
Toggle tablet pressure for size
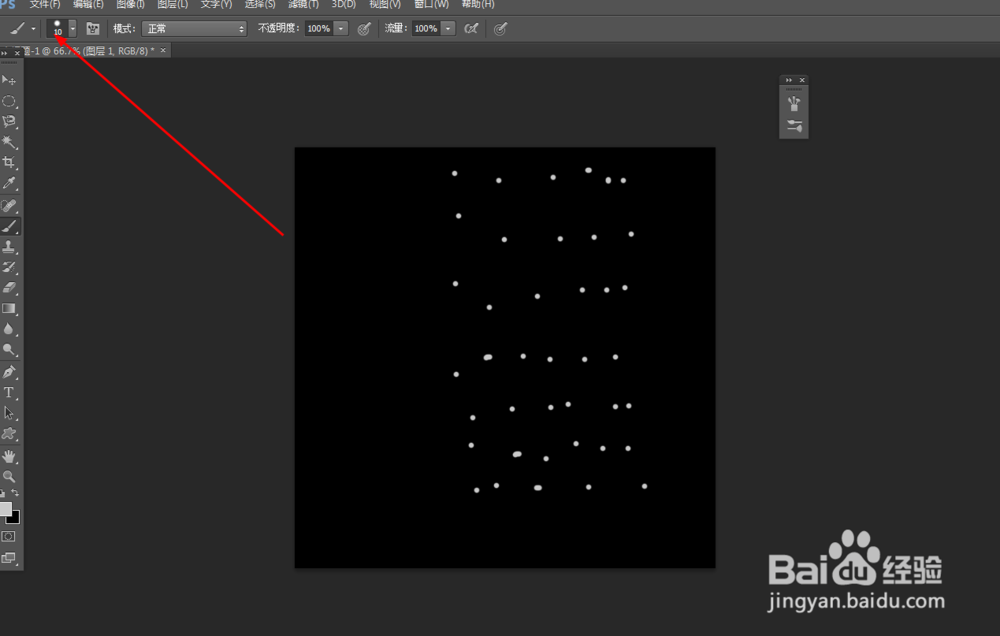pyautogui.click(x=501, y=29)
